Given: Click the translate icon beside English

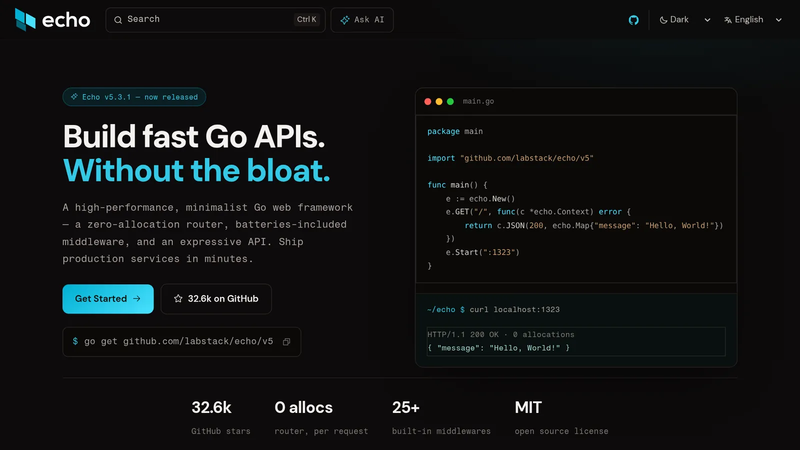Looking at the screenshot, I should pos(728,20).
